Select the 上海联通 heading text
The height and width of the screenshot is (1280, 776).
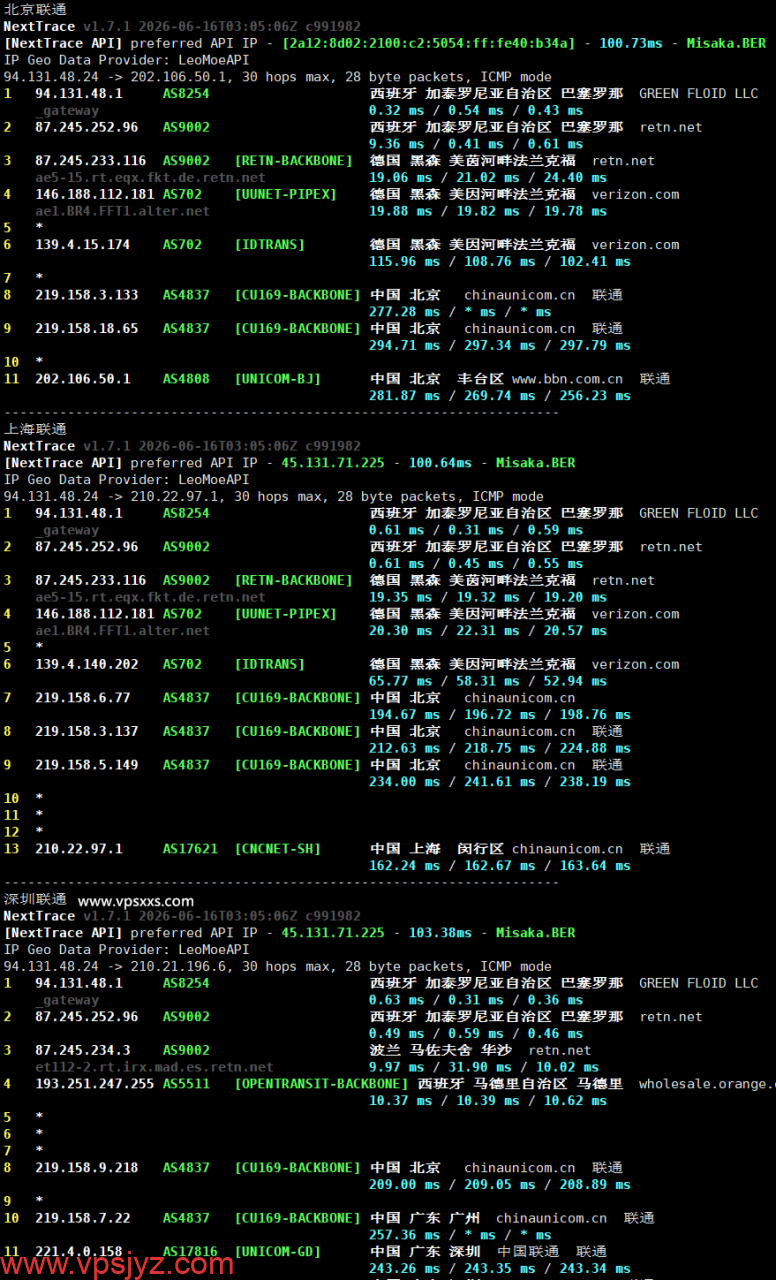35,429
